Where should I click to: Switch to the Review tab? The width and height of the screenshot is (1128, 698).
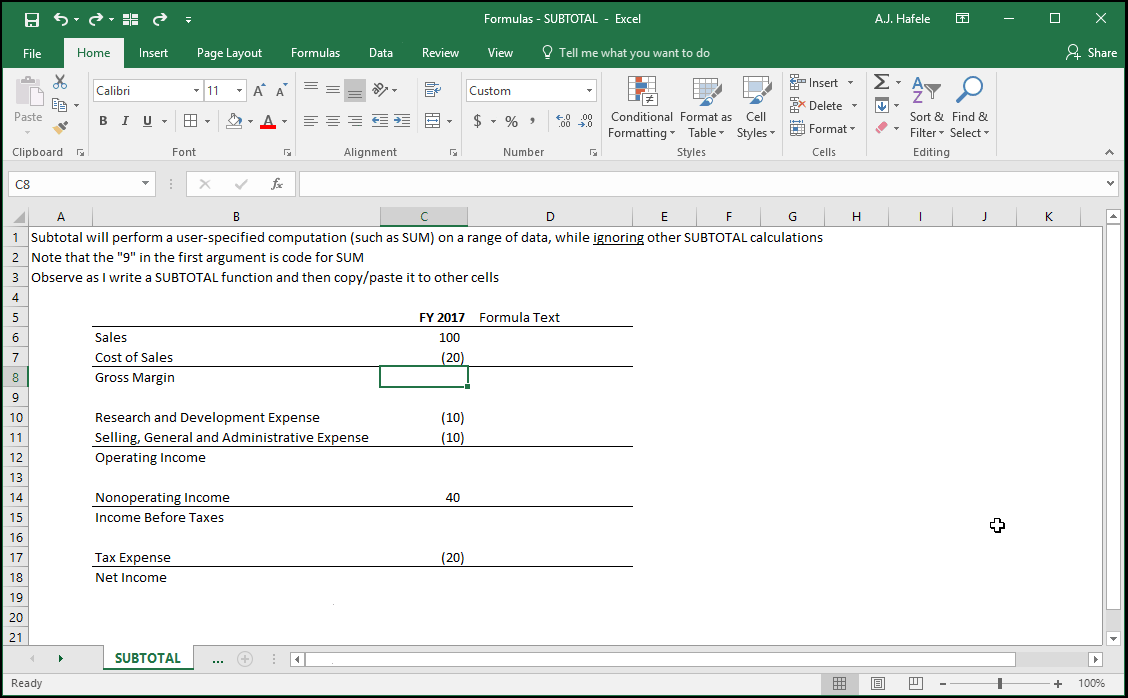(x=440, y=53)
